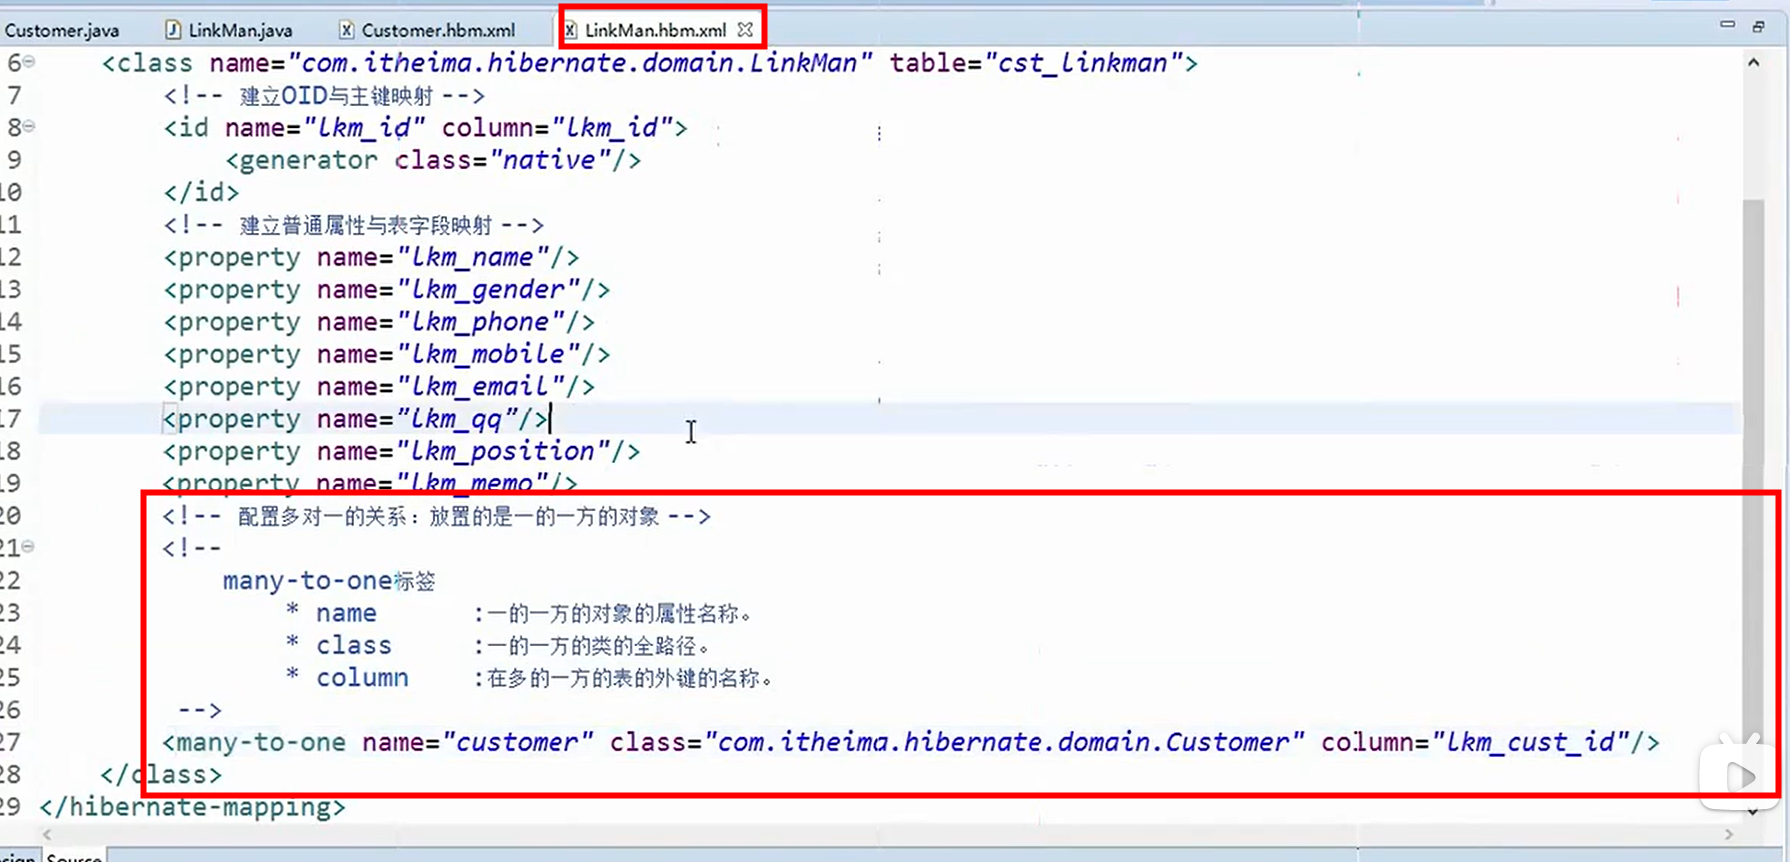Click the many-to-one name value "customer"
Viewport: 1790px width, 862px height.
(x=517, y=742)
